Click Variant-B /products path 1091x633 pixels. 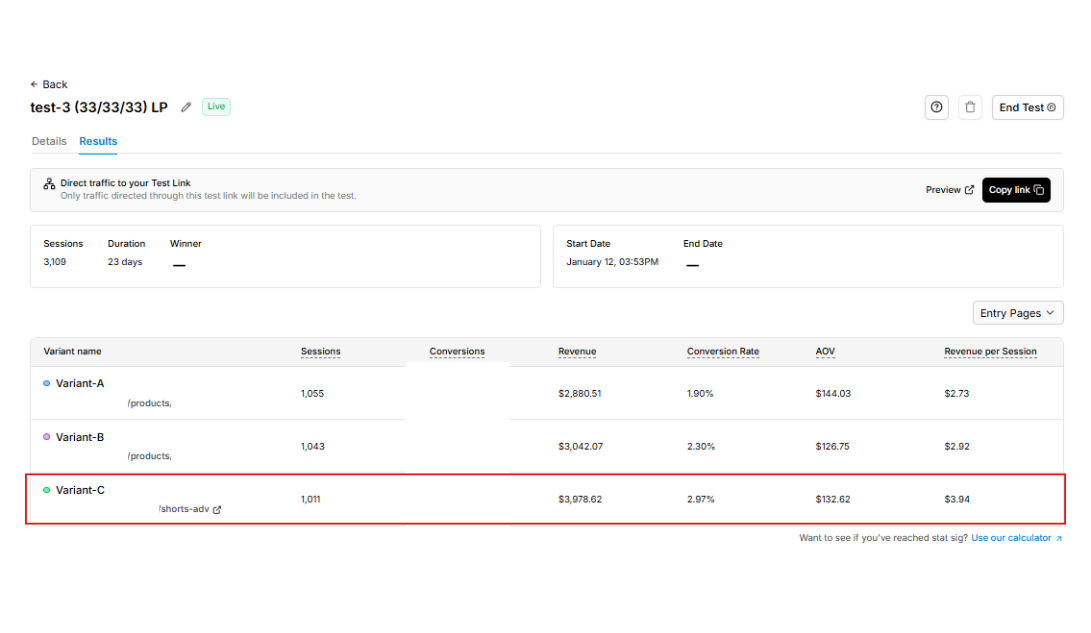pyautogui.click(x=149, y=456)
